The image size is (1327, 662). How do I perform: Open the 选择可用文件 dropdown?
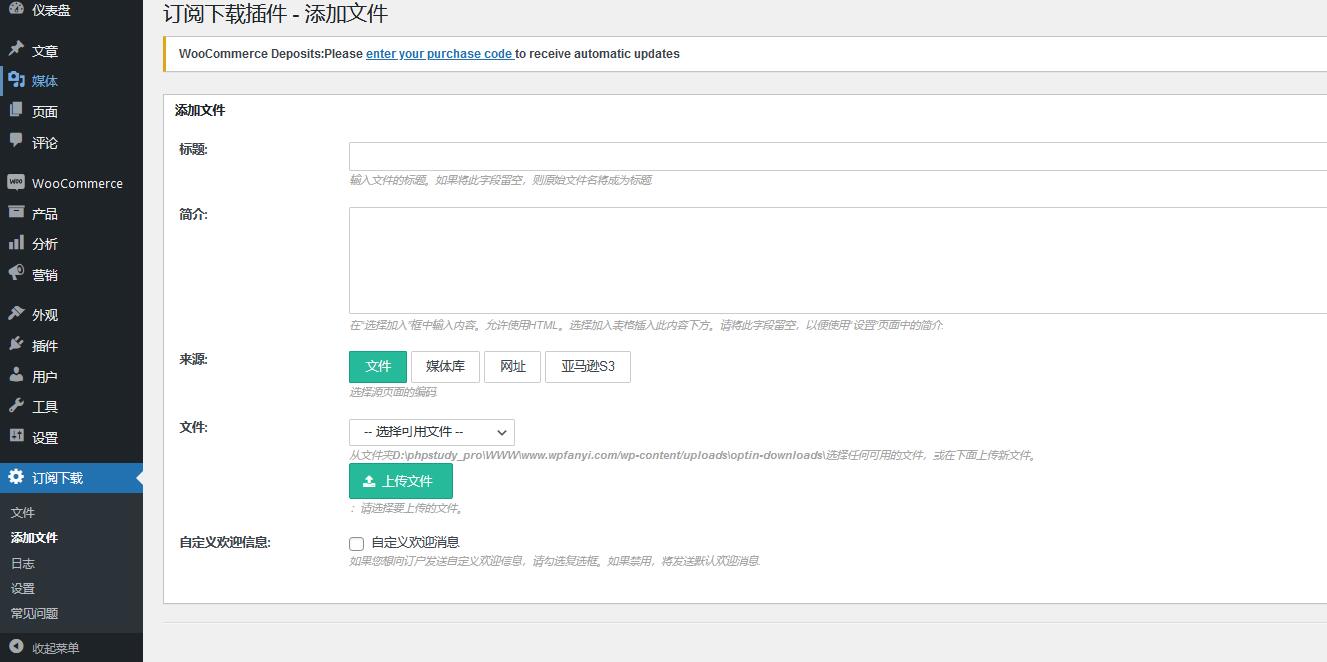(431, 432)
